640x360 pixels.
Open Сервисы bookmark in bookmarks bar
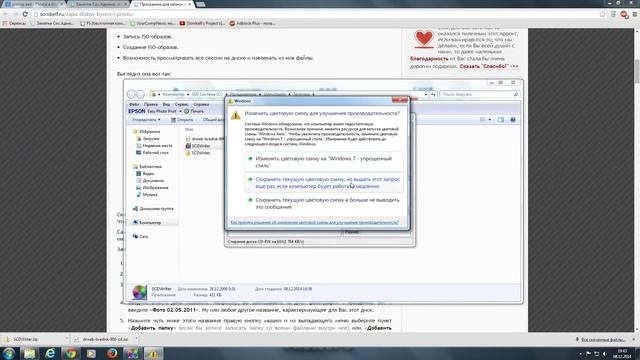(x=14, y=23)
